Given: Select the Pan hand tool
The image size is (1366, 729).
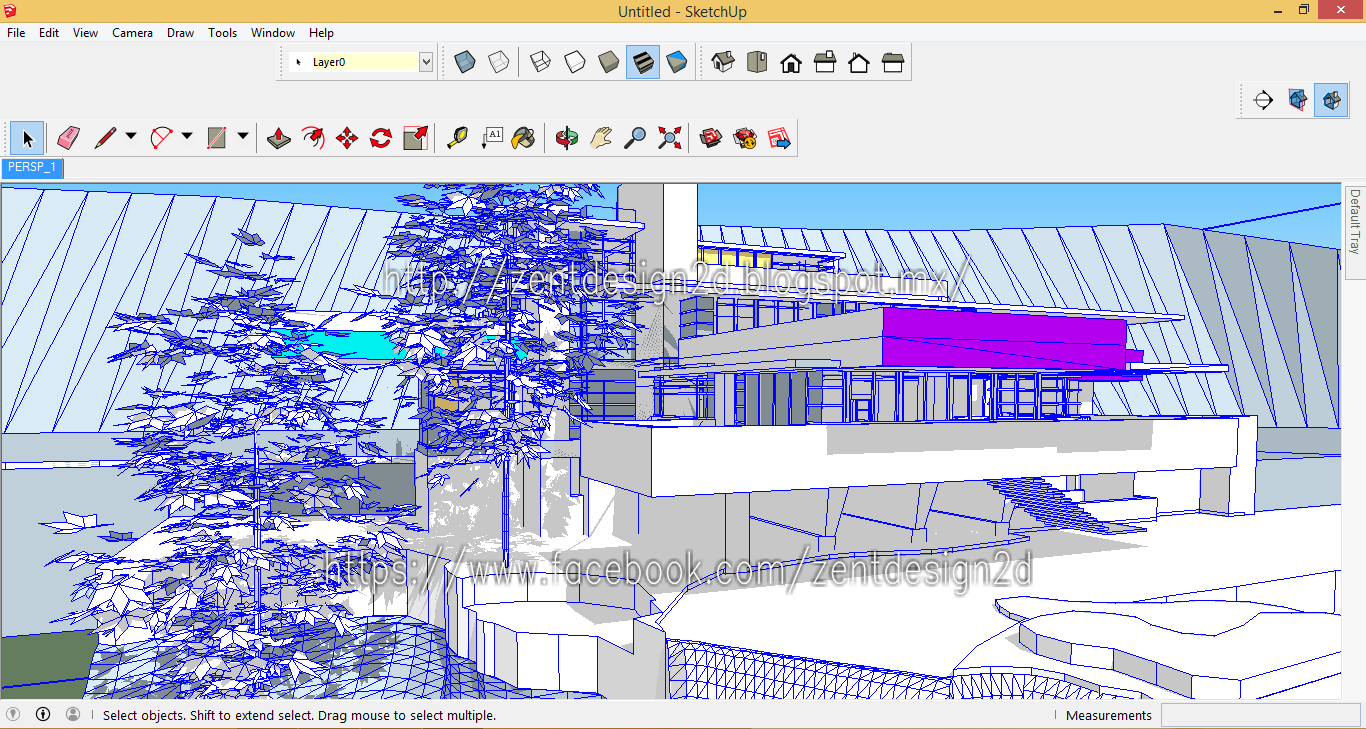Looking at the screenshot, I should [601, 138].
